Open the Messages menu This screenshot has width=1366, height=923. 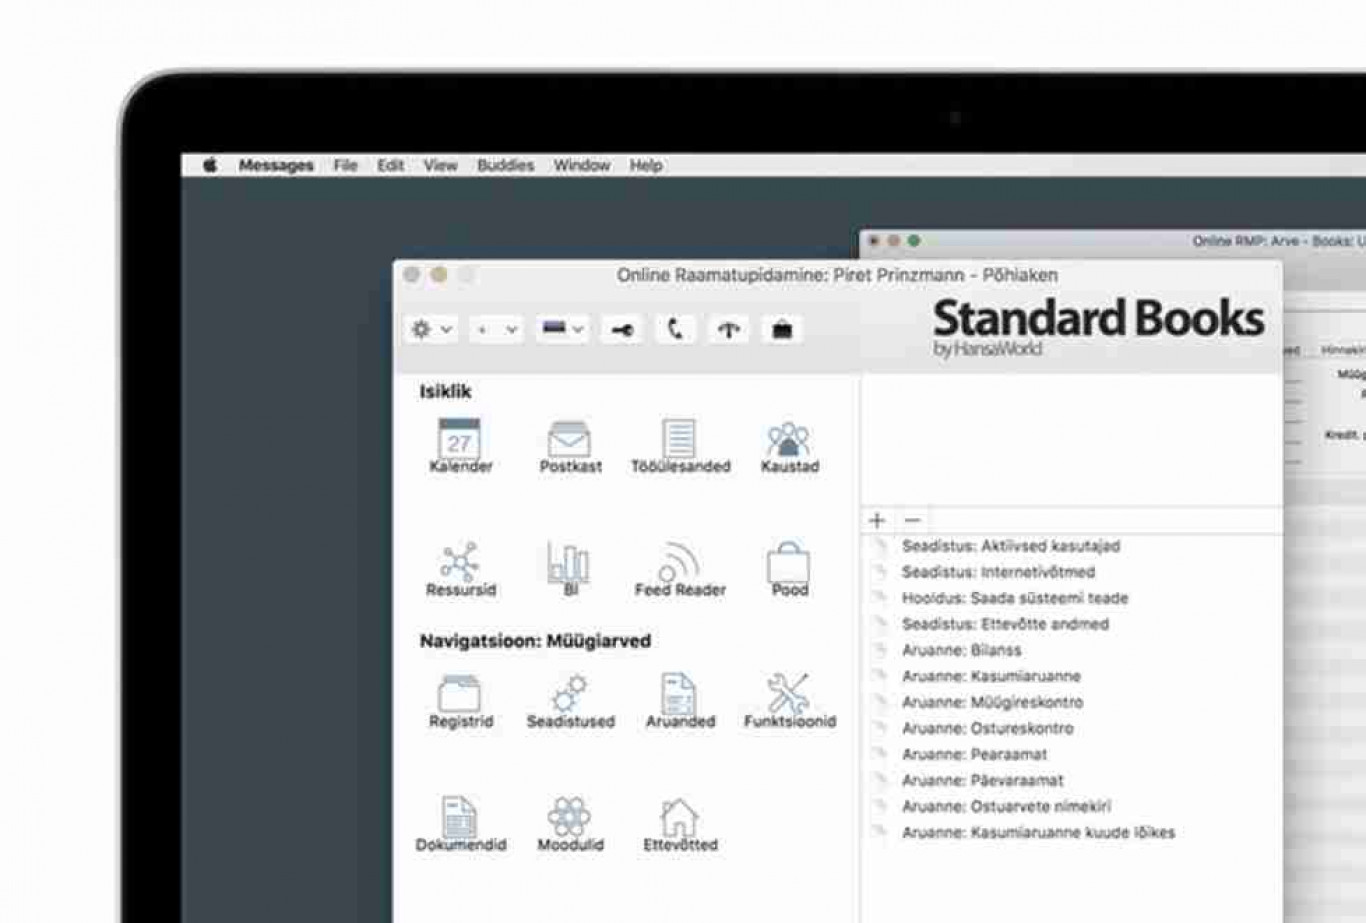click(276, 165)
